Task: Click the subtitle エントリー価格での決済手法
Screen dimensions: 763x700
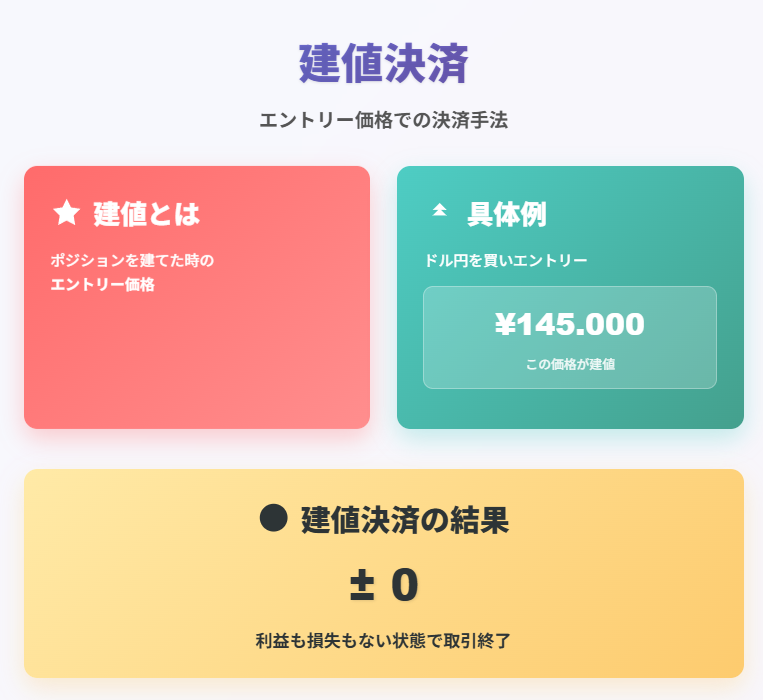Action: (383, 120)
